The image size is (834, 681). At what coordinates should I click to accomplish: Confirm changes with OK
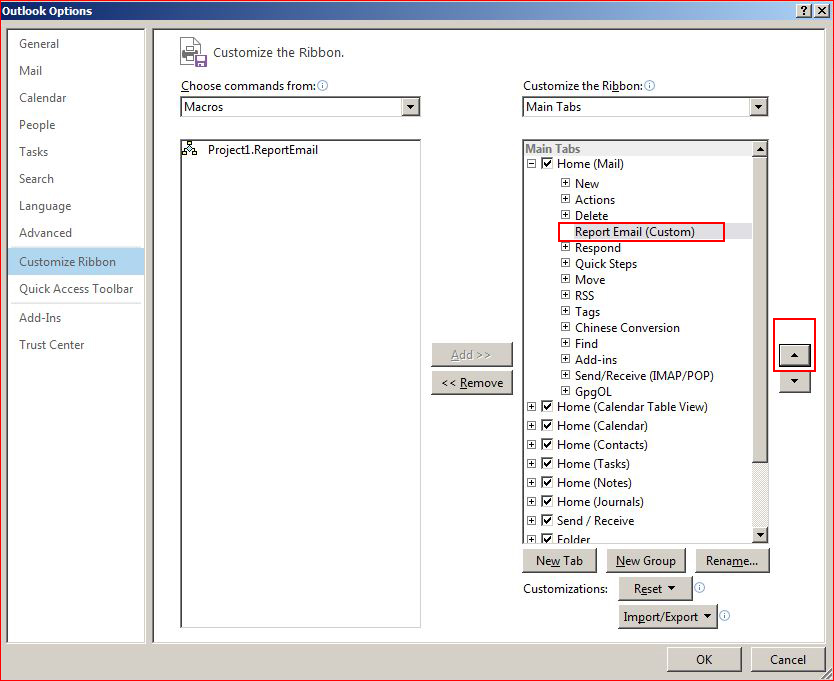(704, 660)
